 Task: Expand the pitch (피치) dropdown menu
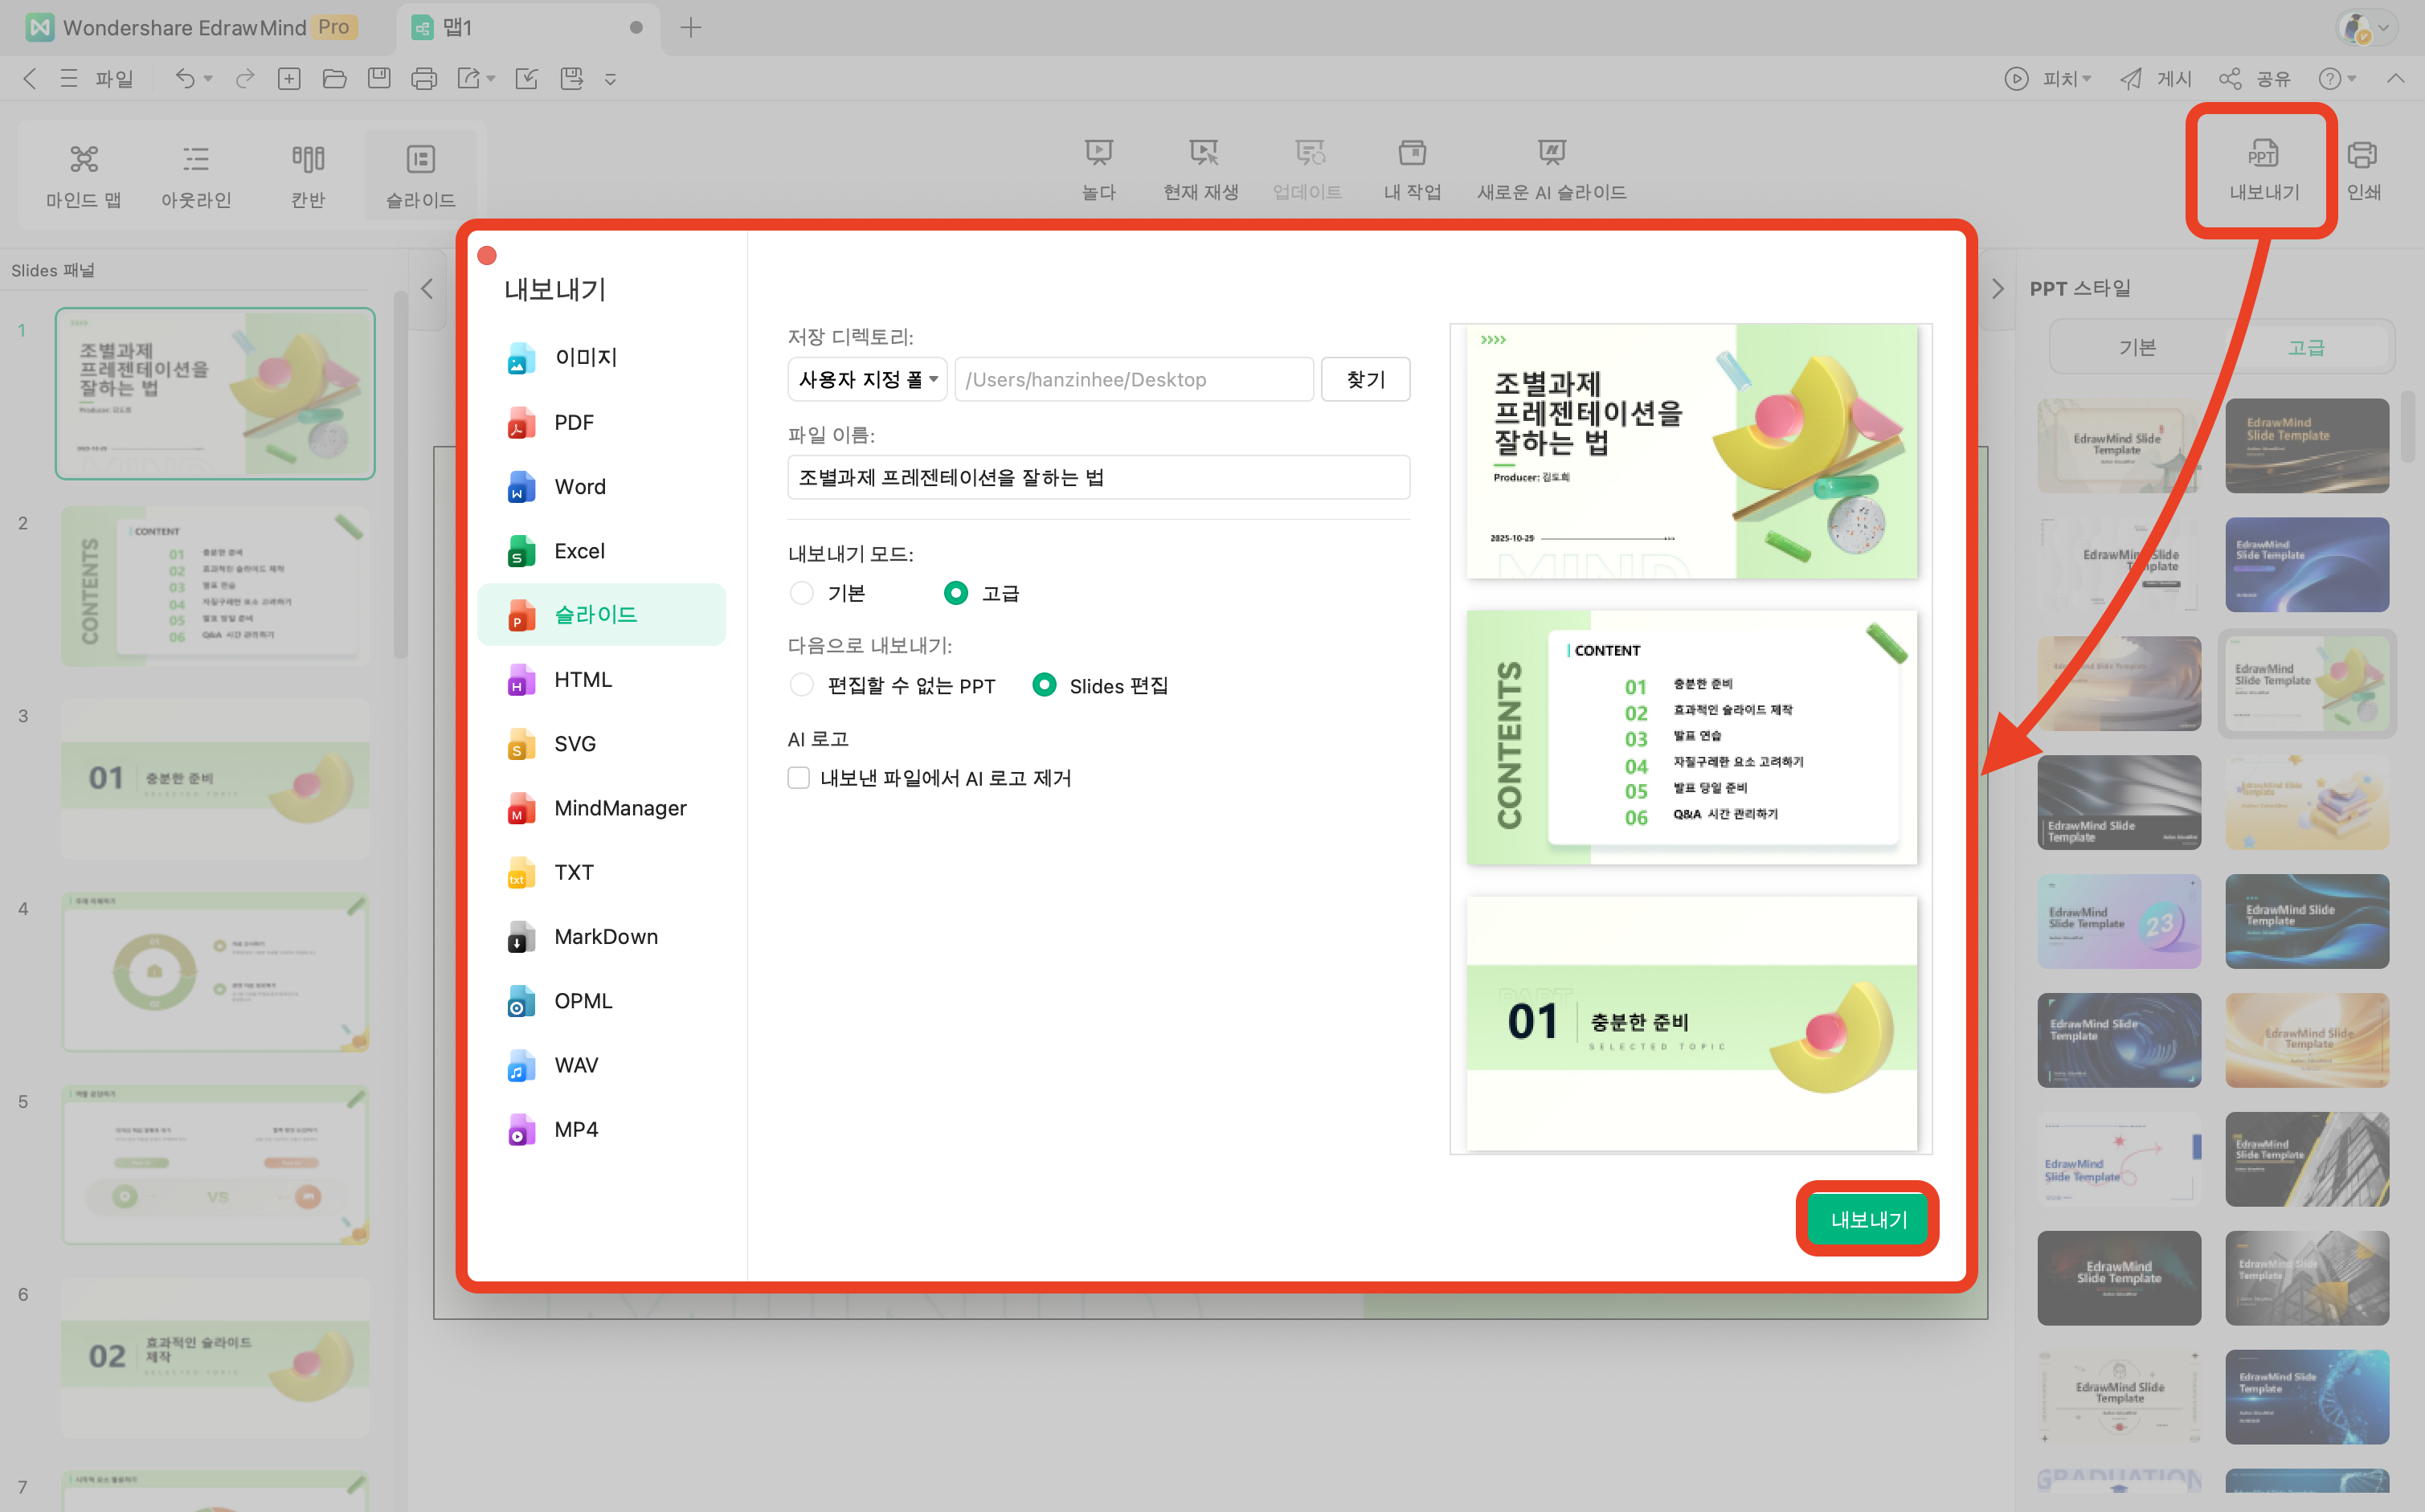tap(2086, 78)
